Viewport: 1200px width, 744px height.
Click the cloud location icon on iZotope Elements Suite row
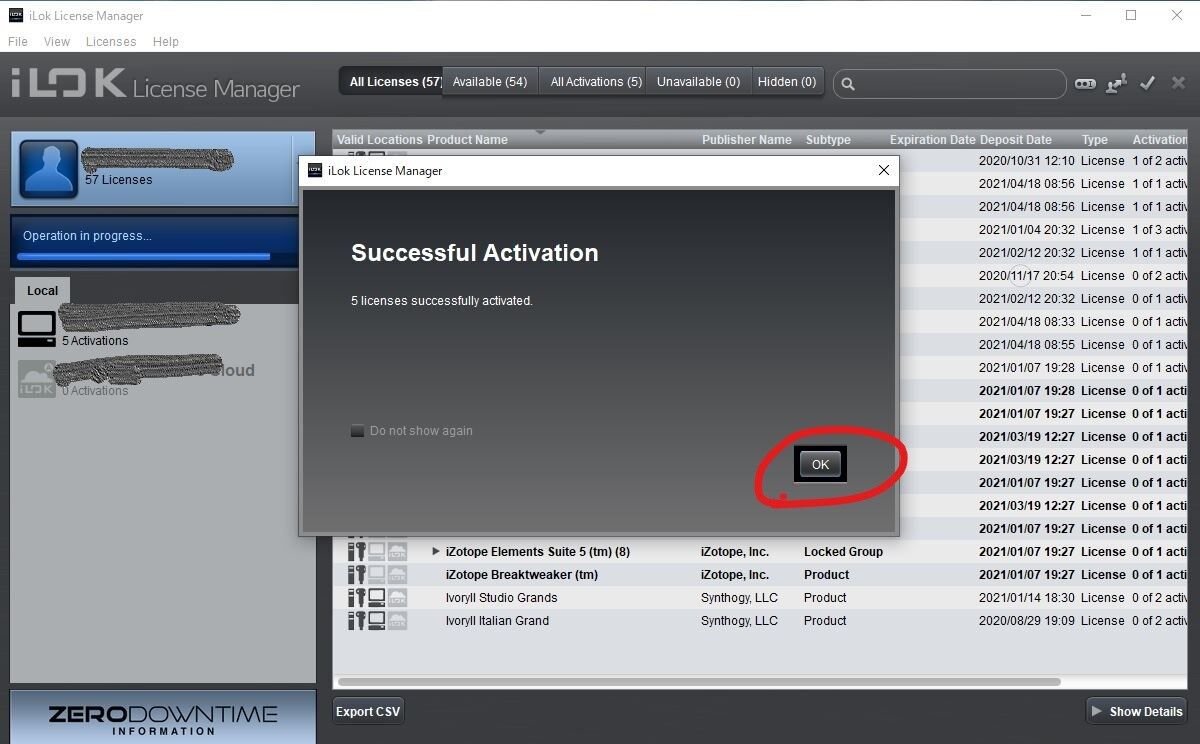397,552
